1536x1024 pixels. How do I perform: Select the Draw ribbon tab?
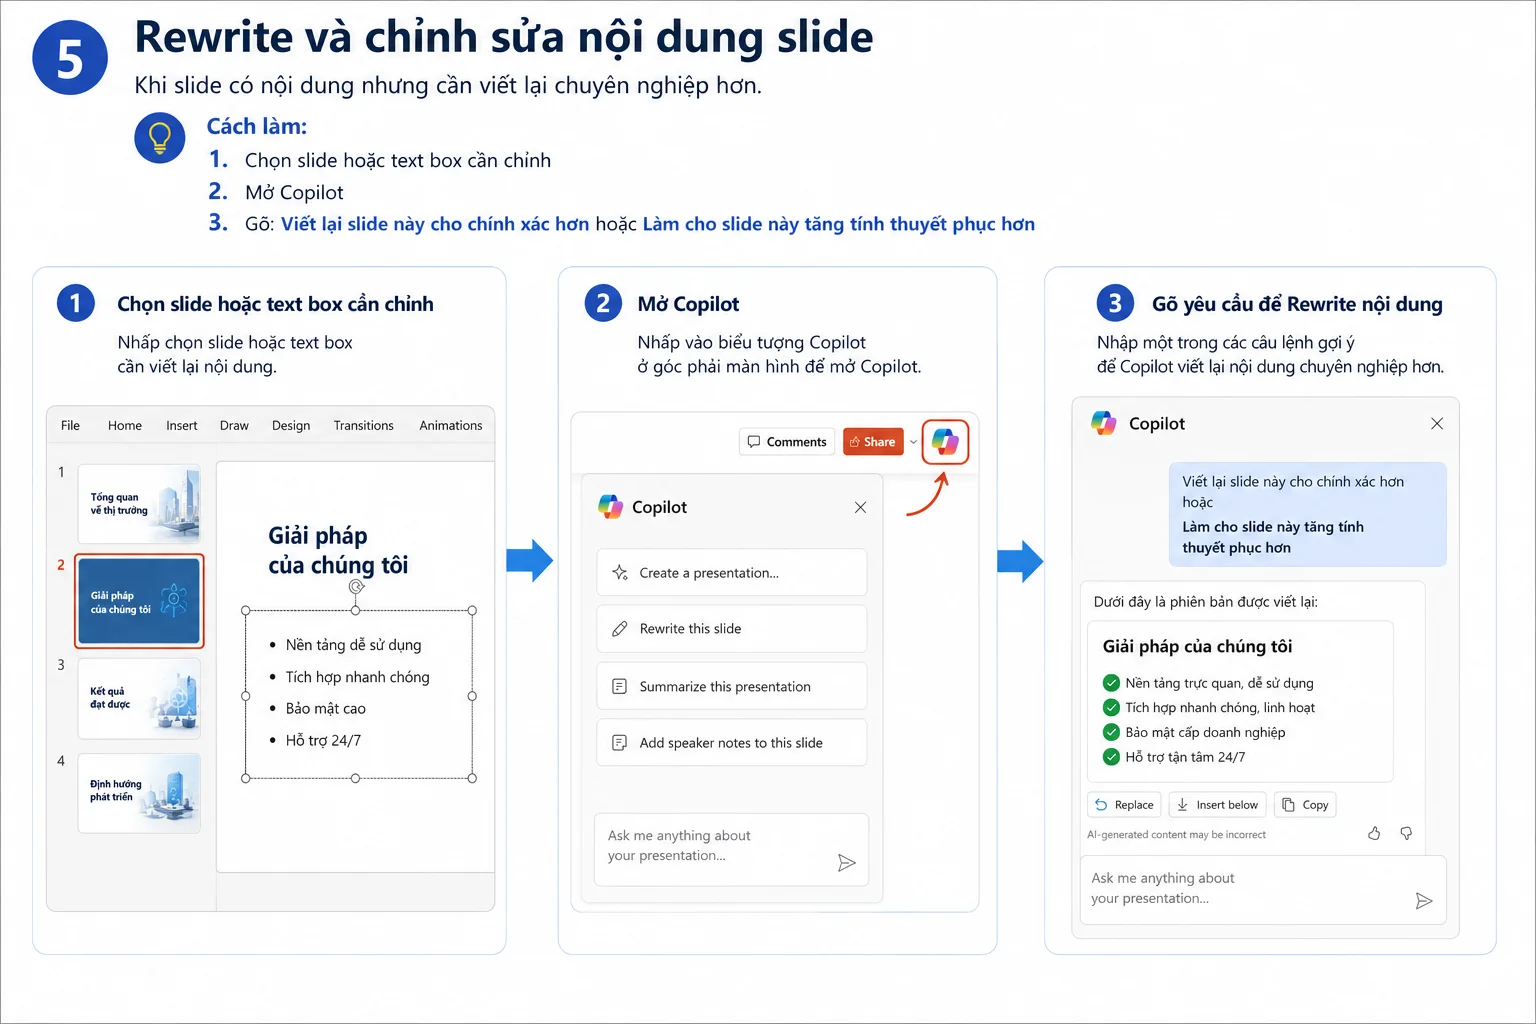[x=234, y=425]
